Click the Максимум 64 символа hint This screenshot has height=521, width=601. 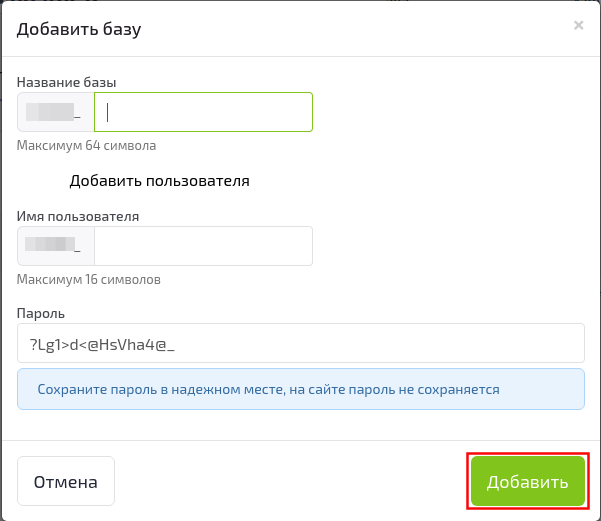click(x=87, y=145)
